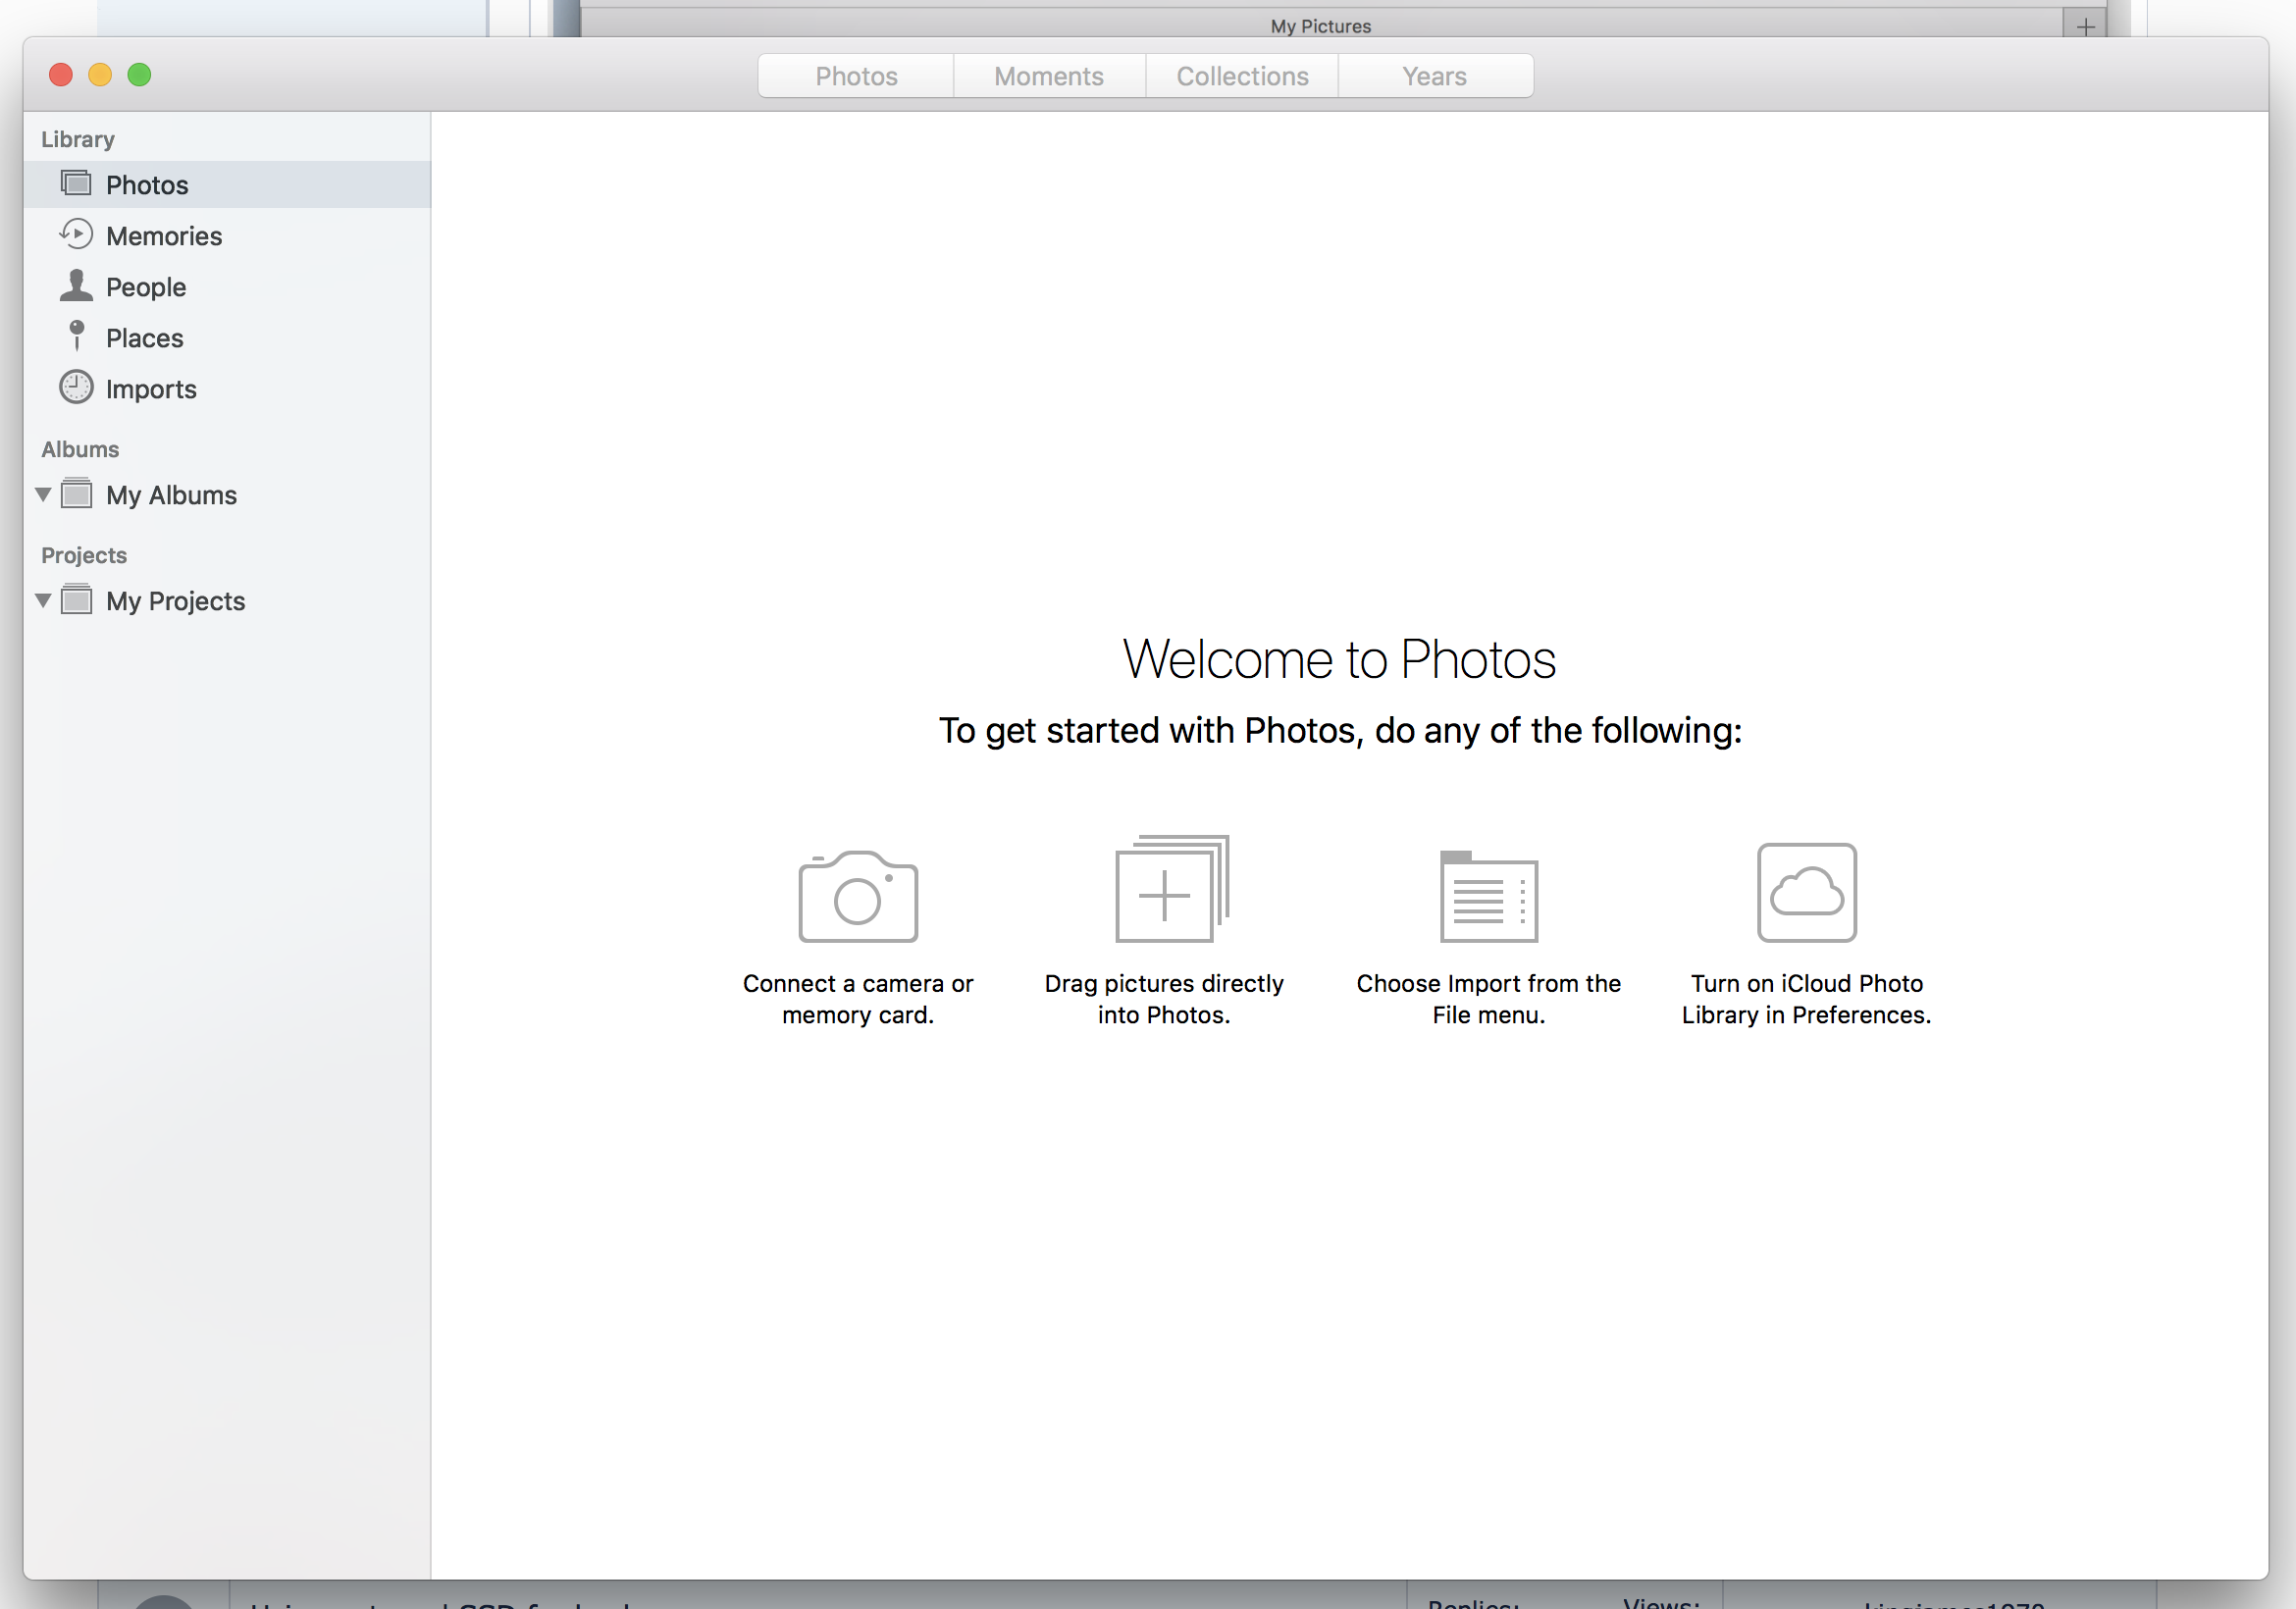
Task: Switch to the Moments tab
Action: (x=1049, y=76)
